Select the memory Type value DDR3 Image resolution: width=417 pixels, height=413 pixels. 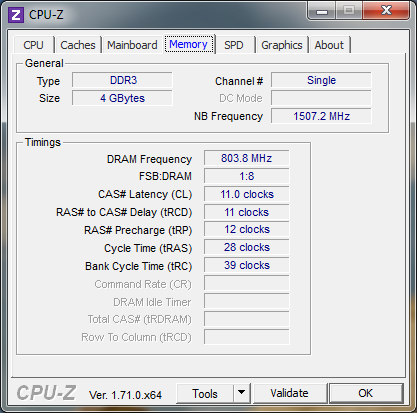pyautogui.click(x=122, y=80)
